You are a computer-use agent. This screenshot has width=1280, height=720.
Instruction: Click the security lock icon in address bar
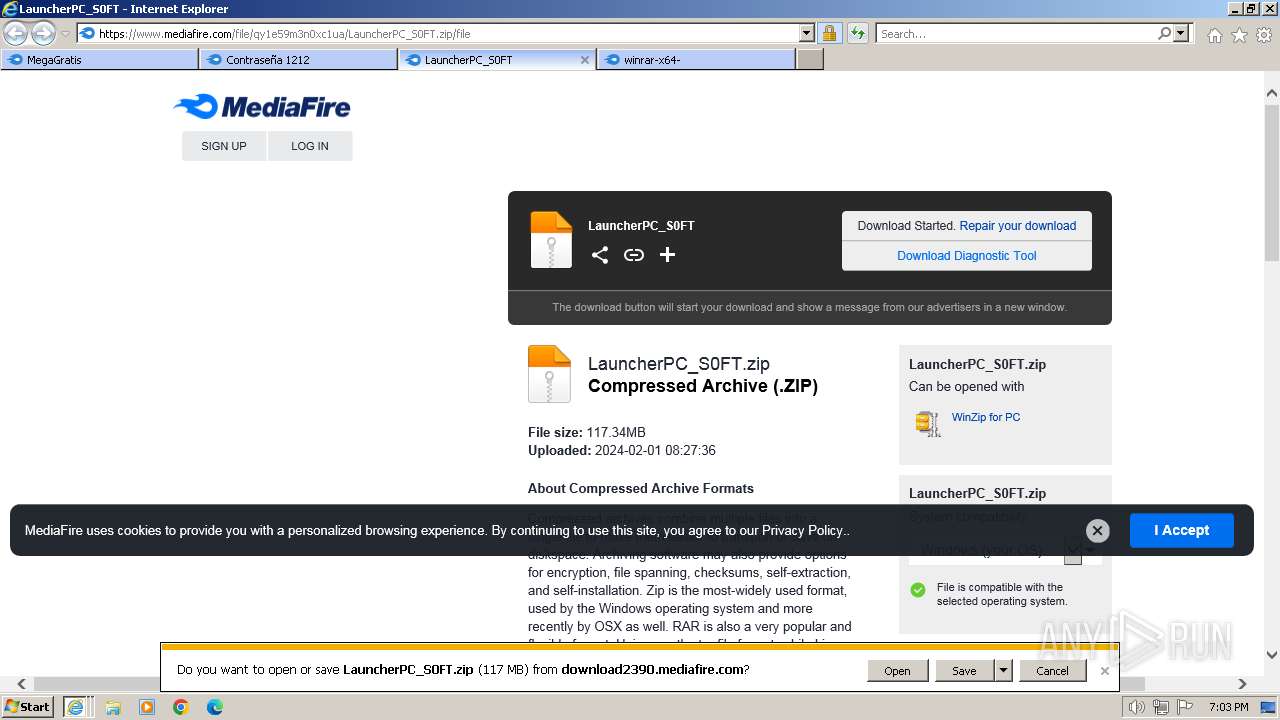[x=829, y=34]
